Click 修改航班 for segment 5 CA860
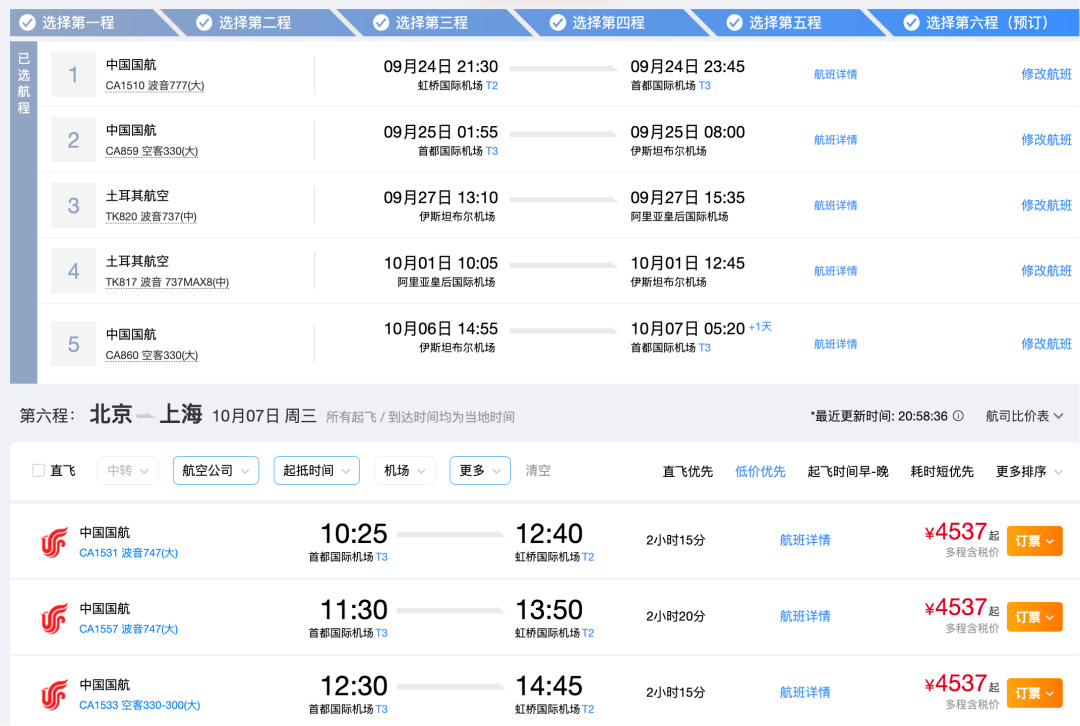1080x726 pixels. click(1046, 344)
